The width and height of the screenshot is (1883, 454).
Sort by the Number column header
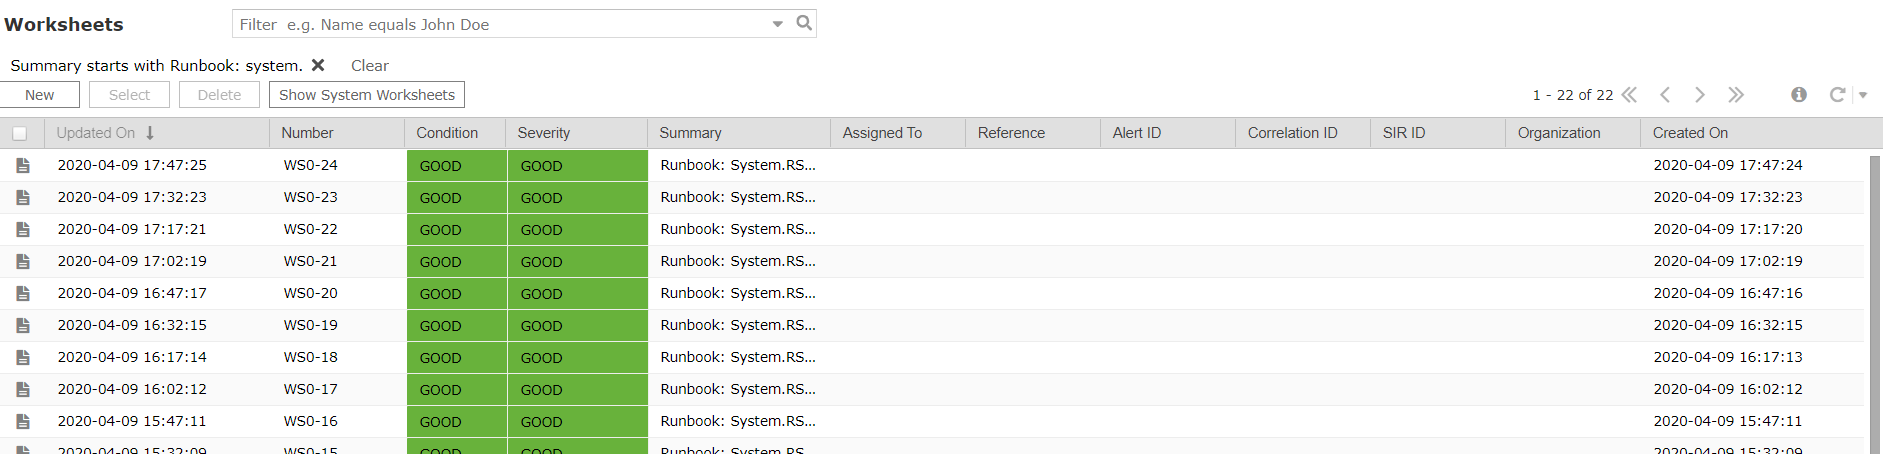click(x=307, y=133)
